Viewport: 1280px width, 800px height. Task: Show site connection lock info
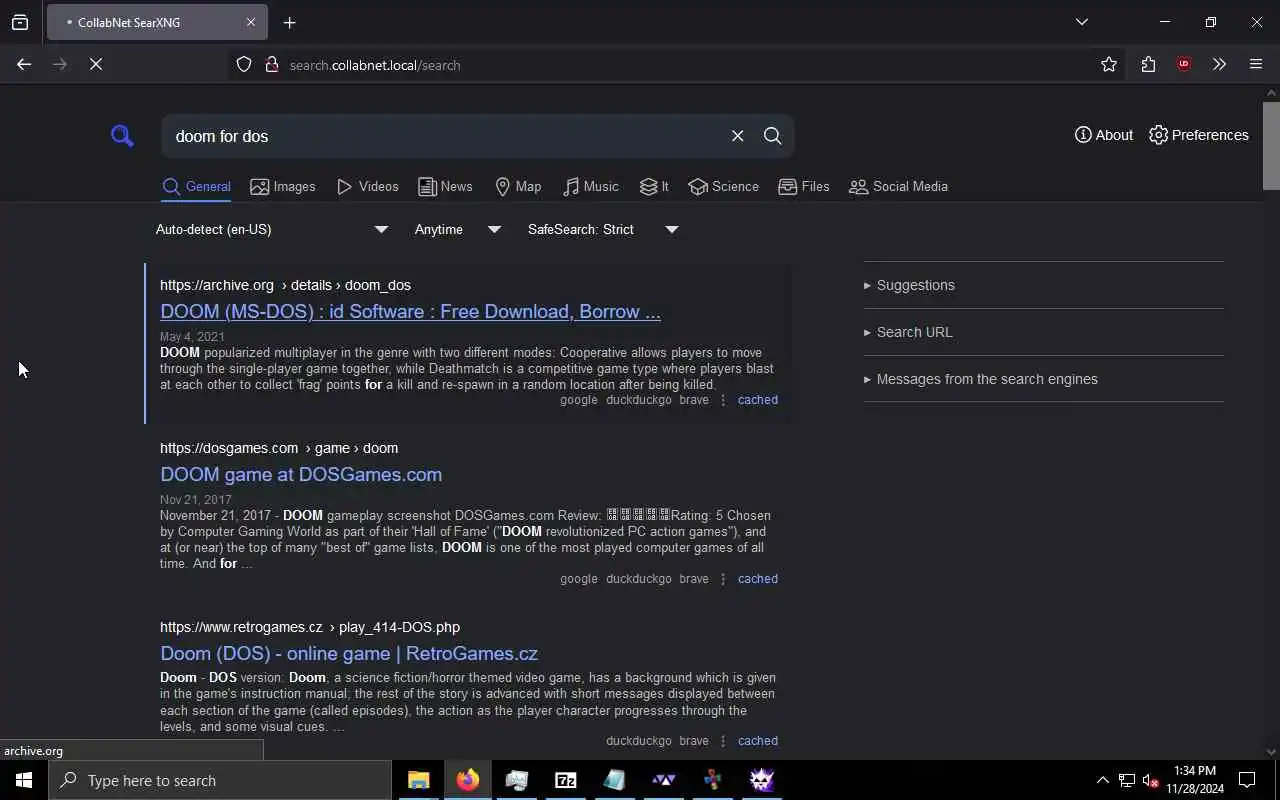(x=271, y=65)
